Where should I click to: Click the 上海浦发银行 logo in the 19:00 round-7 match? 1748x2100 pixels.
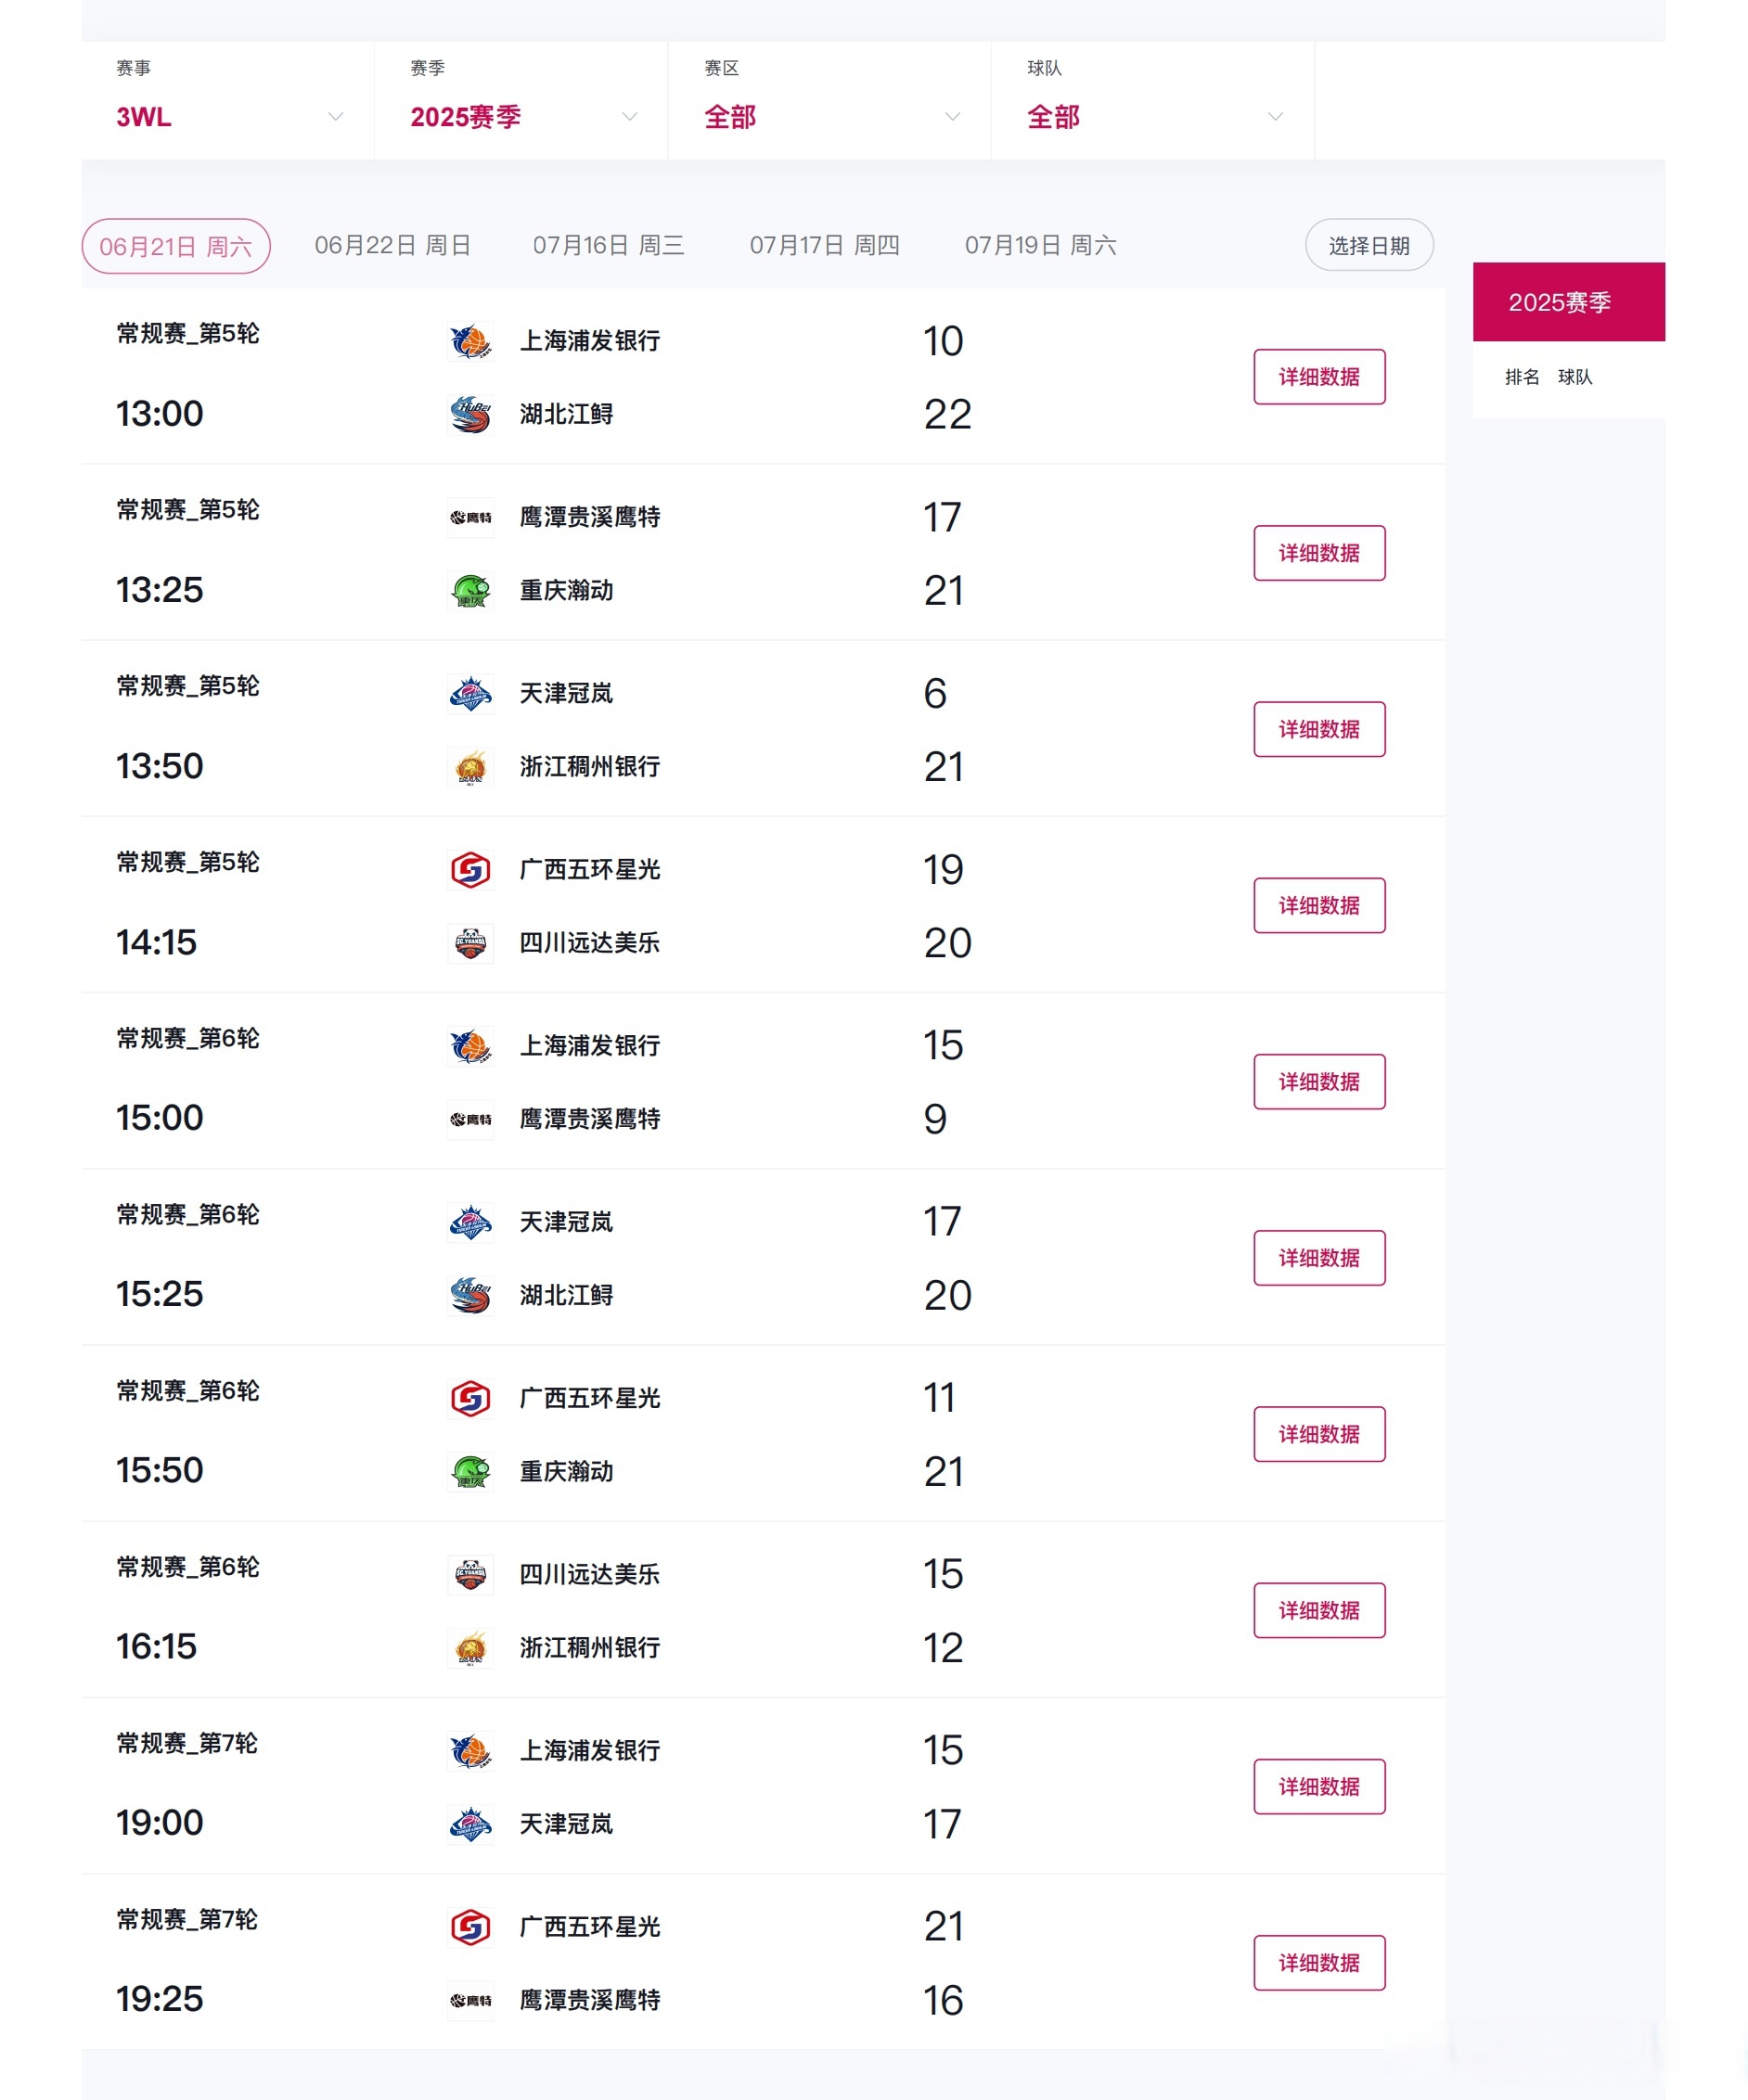[470, 1751]
